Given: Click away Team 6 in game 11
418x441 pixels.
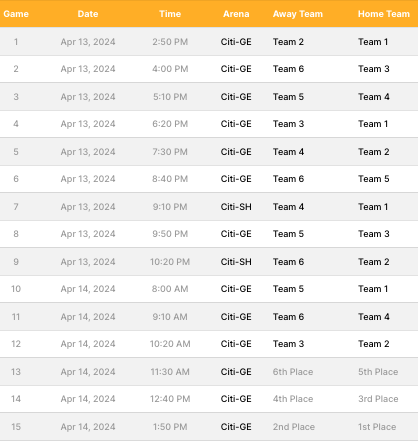Looking at the screenshot, I should (288, 317).
